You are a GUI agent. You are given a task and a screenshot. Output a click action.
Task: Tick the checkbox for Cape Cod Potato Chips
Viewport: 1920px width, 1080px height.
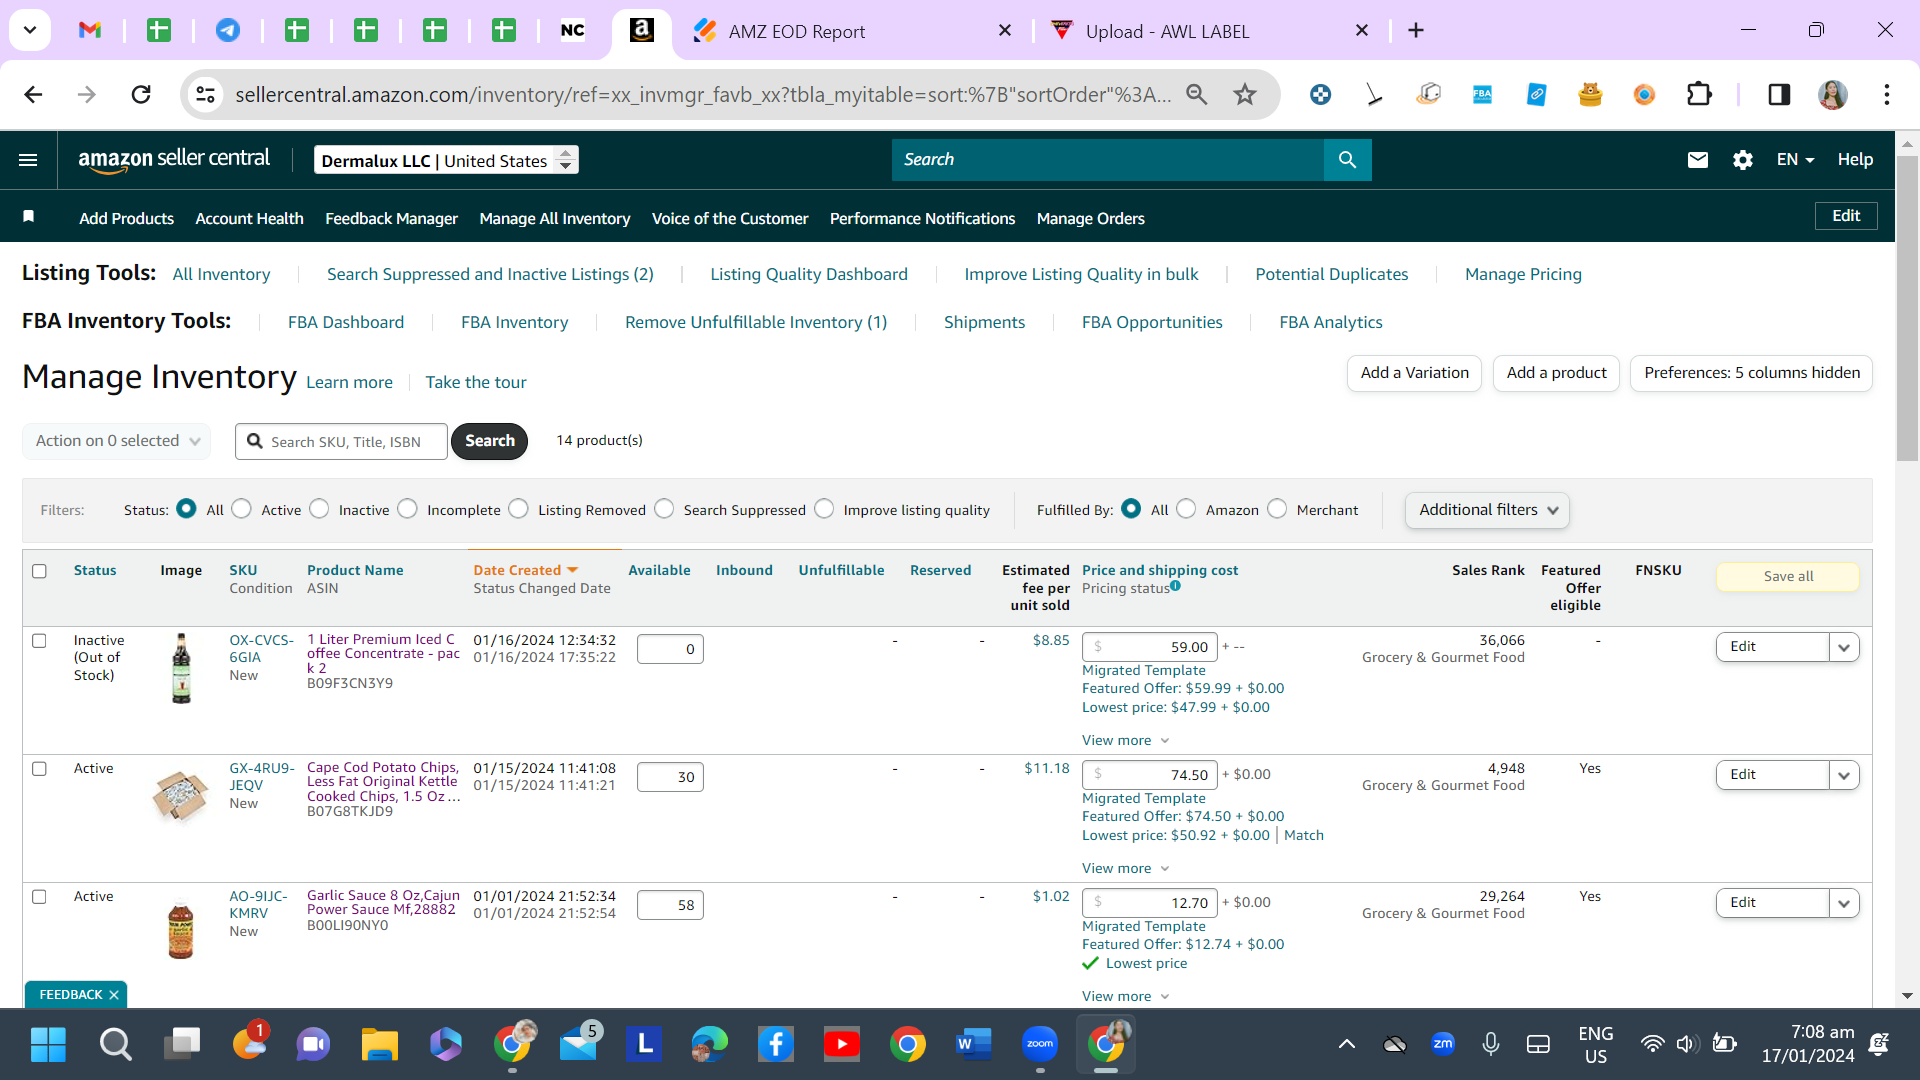click(x=40, y=769)
